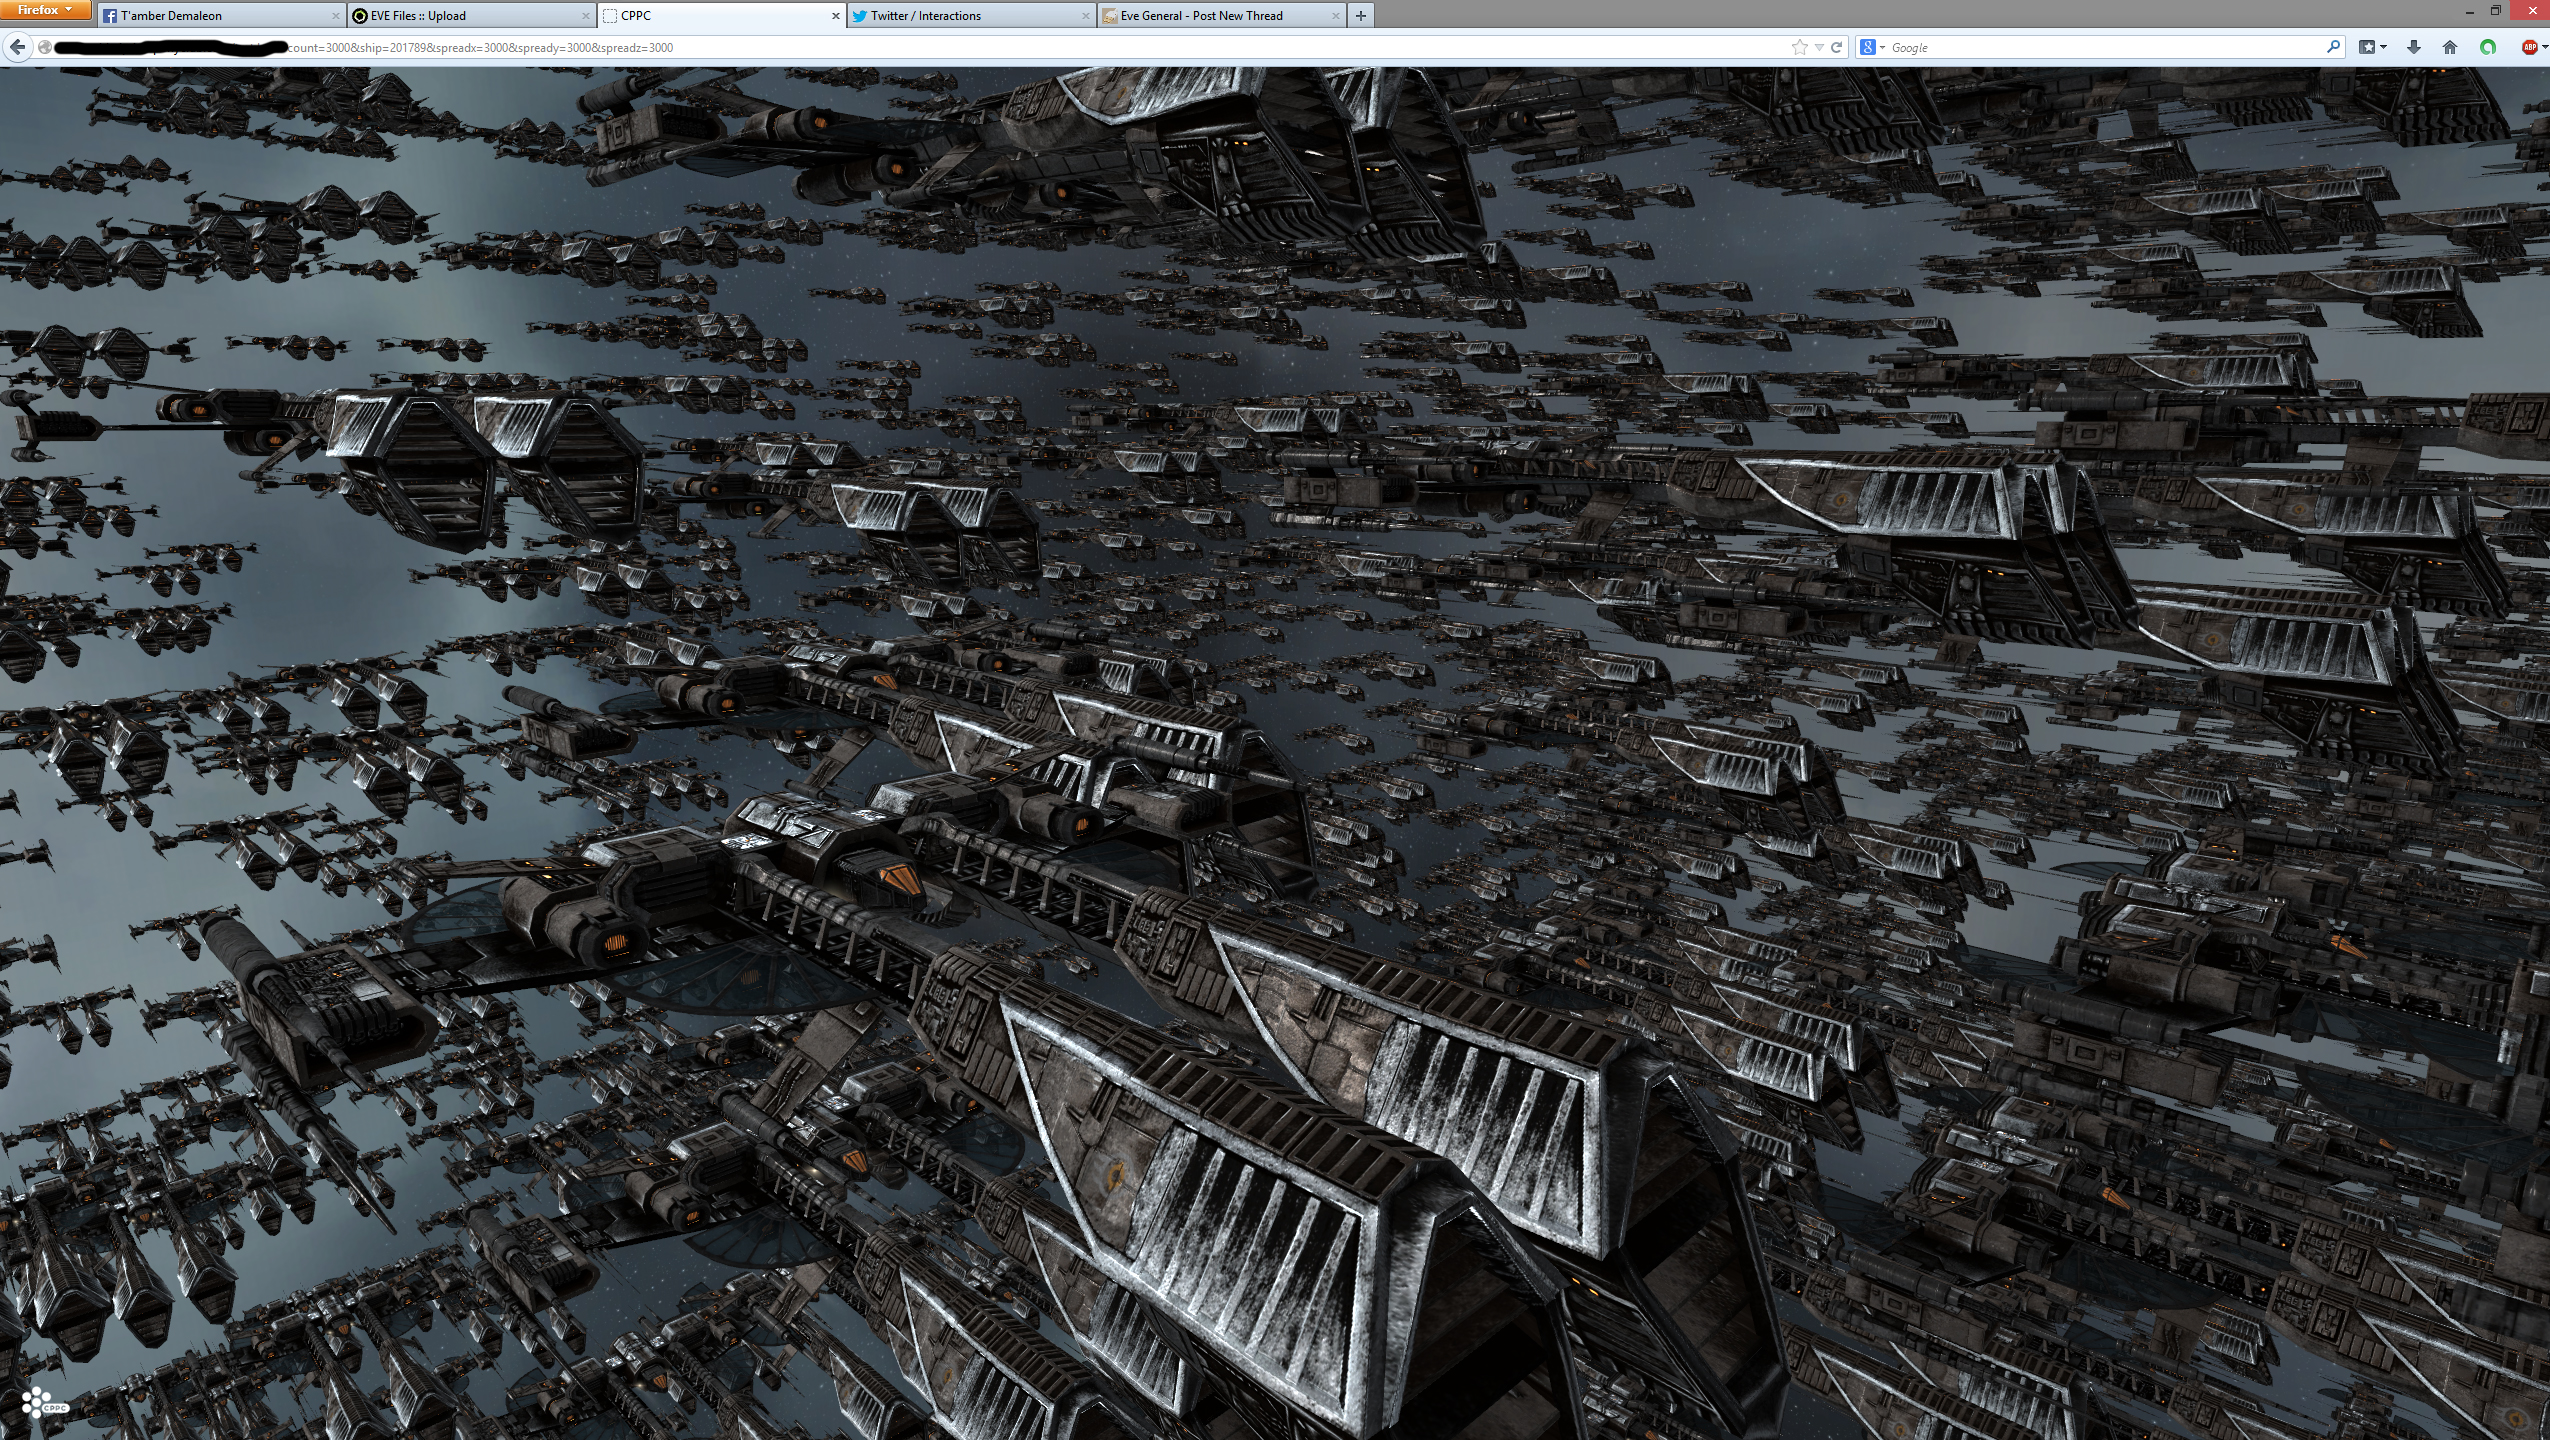Expand the URL history dropdown arrow

pyautogui.click(x=1818, y=47)
